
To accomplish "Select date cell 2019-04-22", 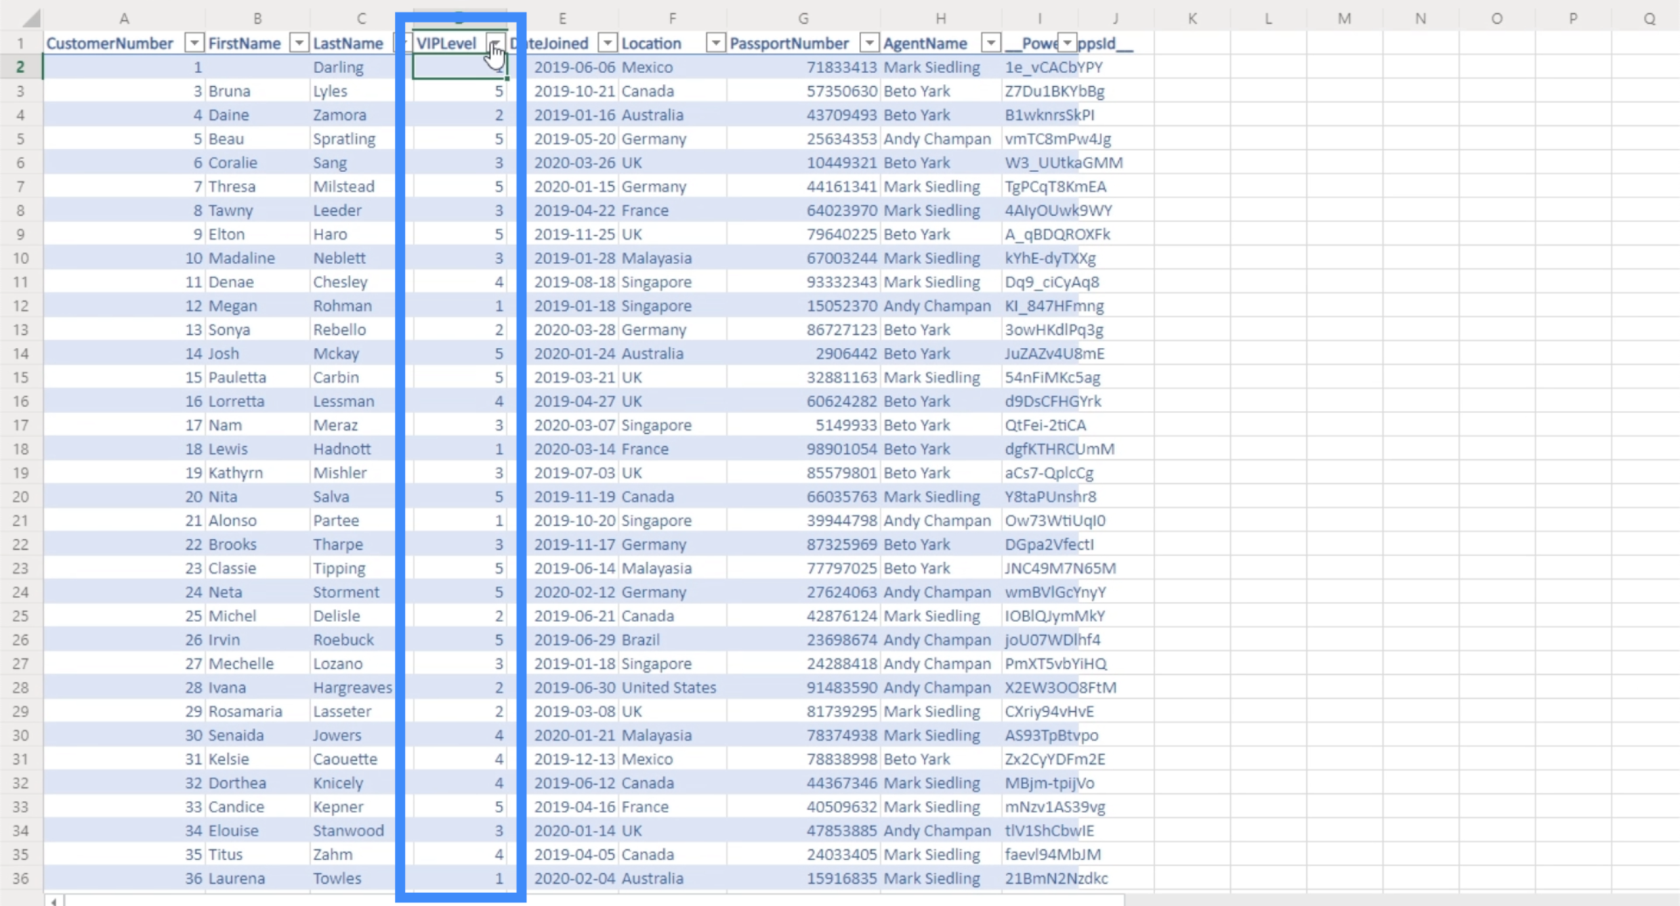I will pos(563,210).
